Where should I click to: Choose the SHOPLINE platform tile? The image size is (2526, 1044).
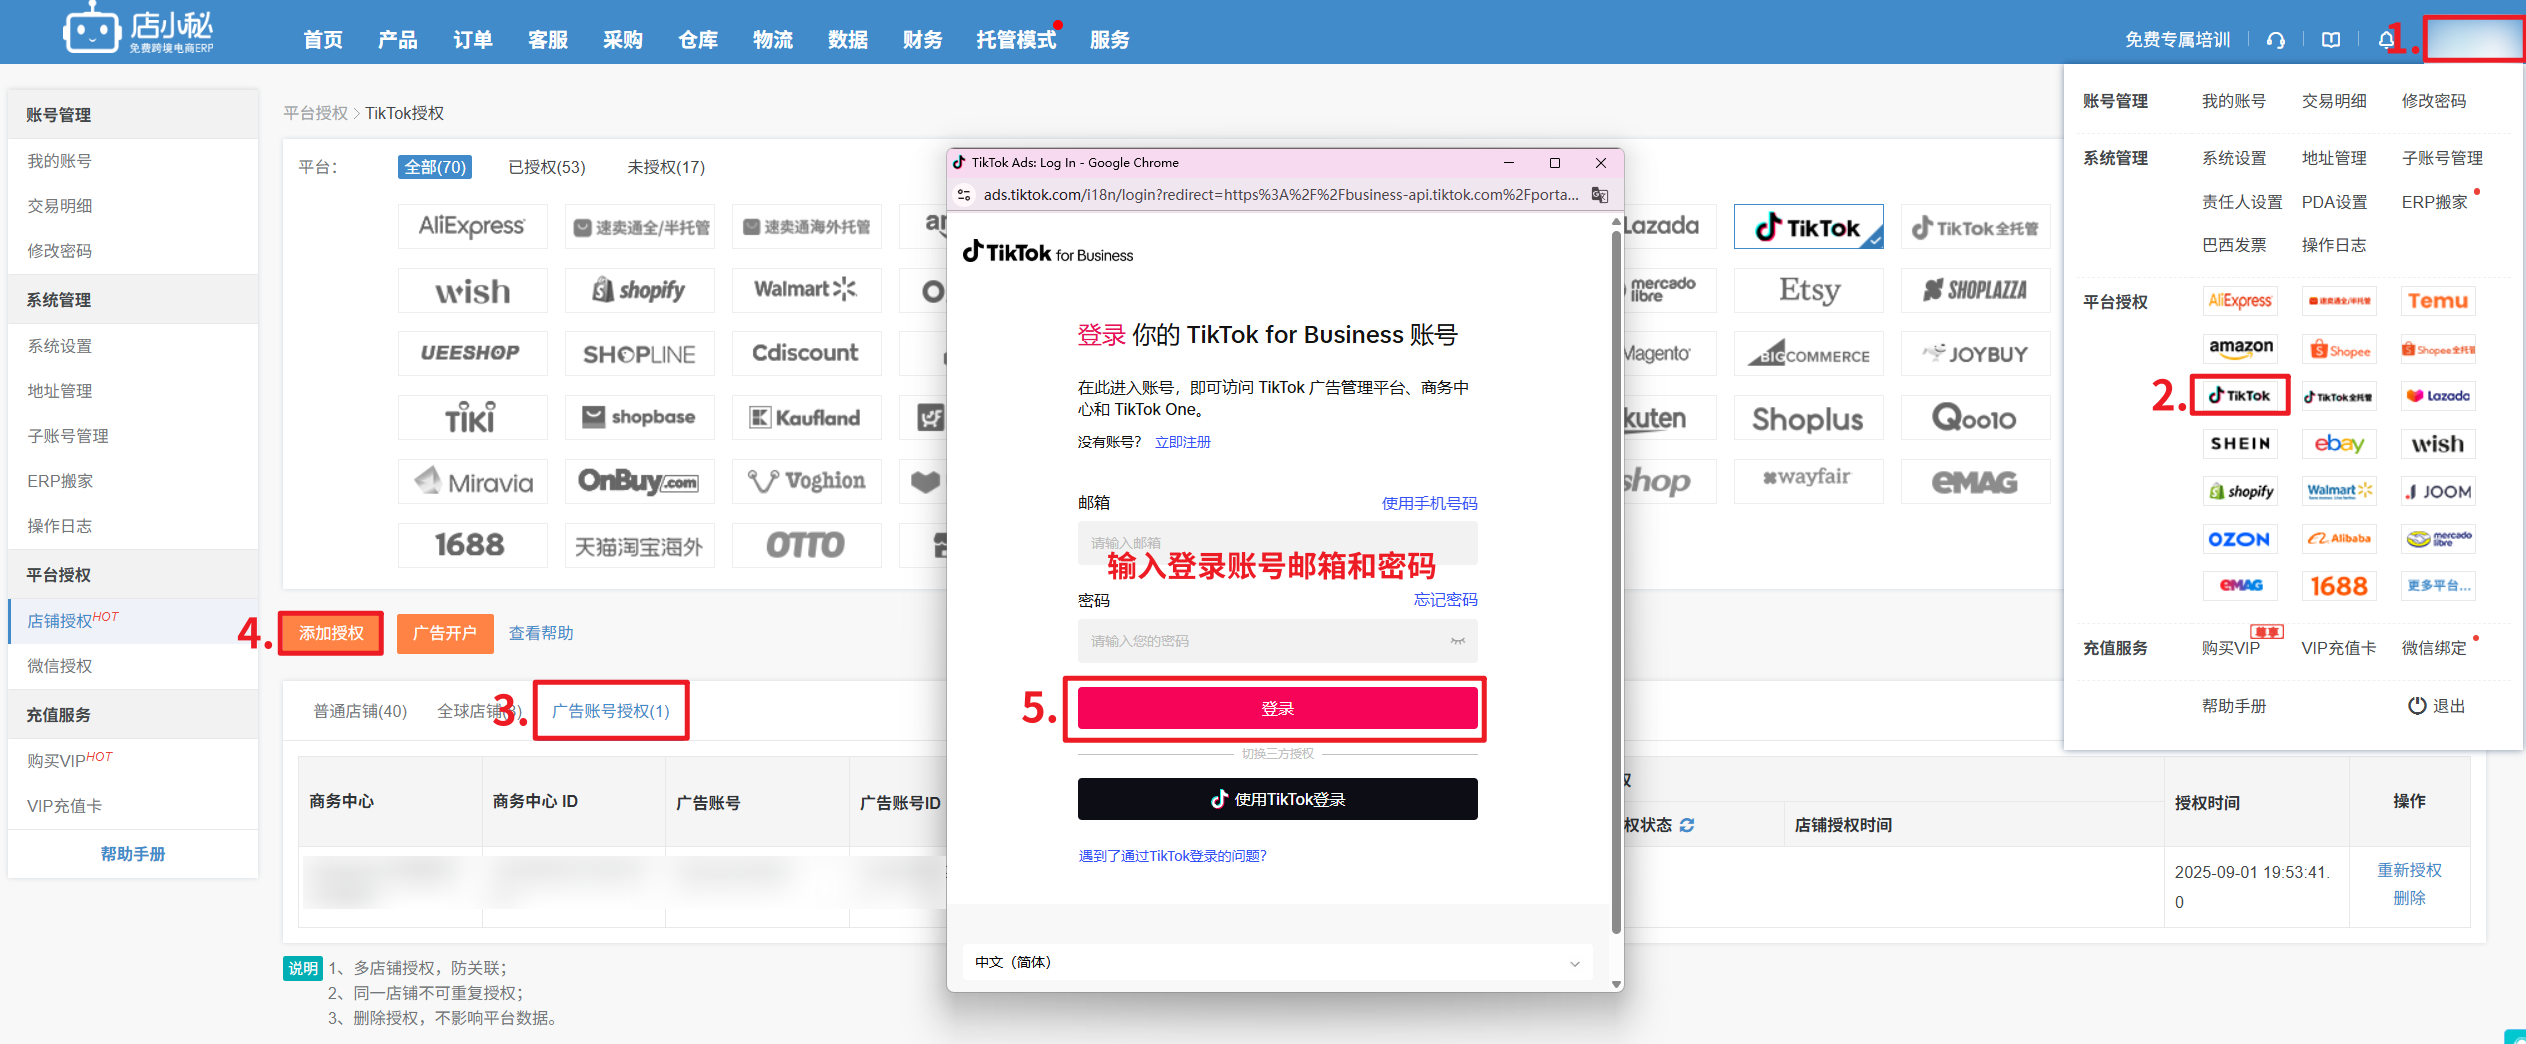click(x=639, y=353)
